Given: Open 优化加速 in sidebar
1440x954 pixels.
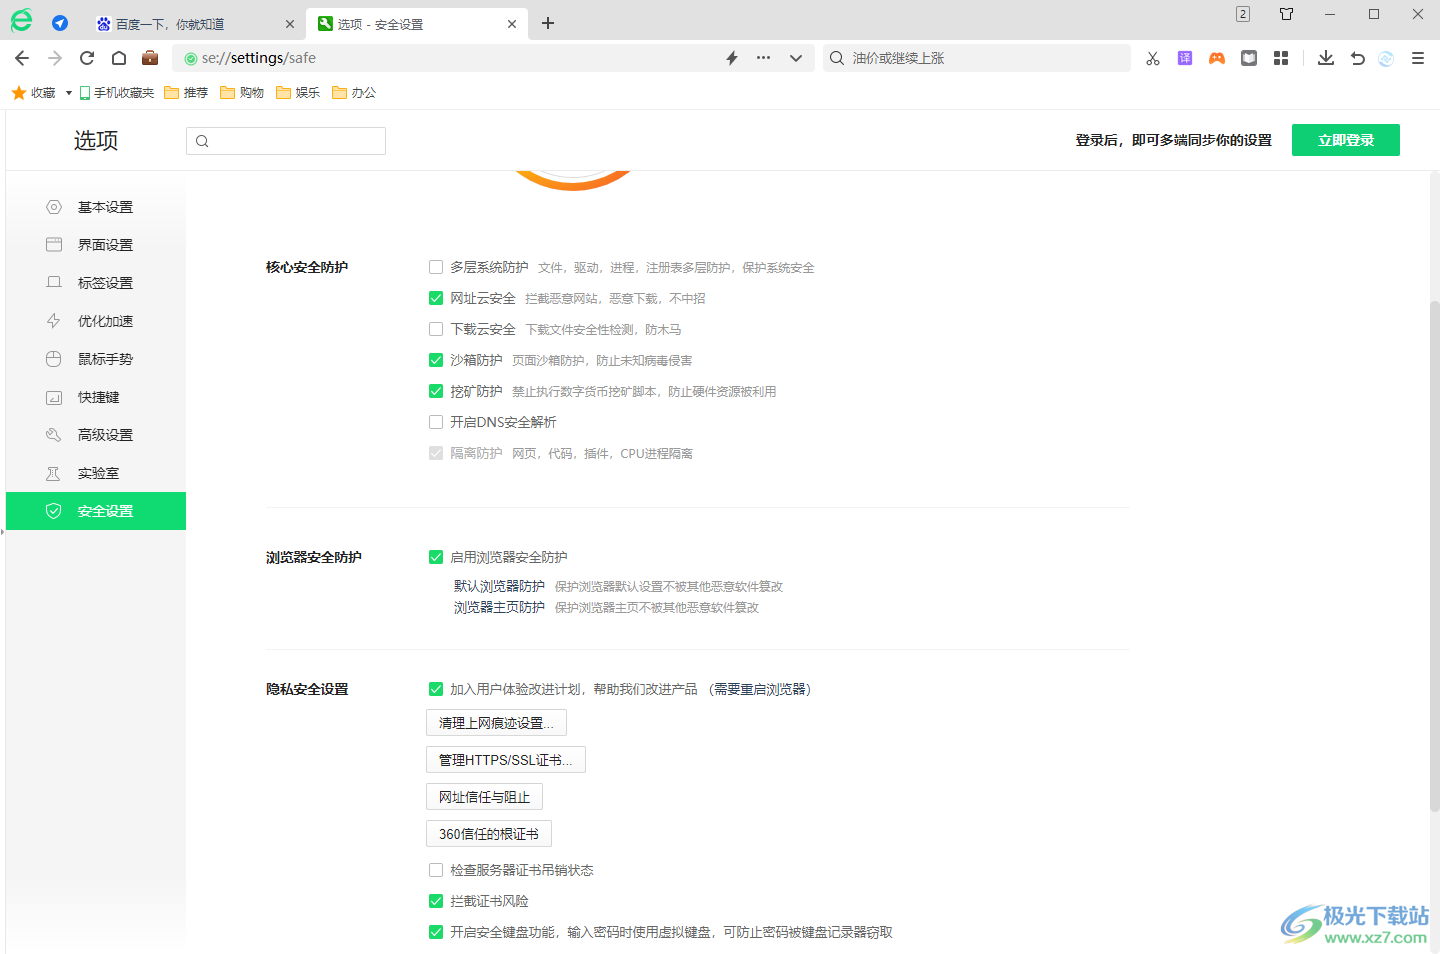Looking at the screenshot, I should pyautogui.click(x=96, y=321).
